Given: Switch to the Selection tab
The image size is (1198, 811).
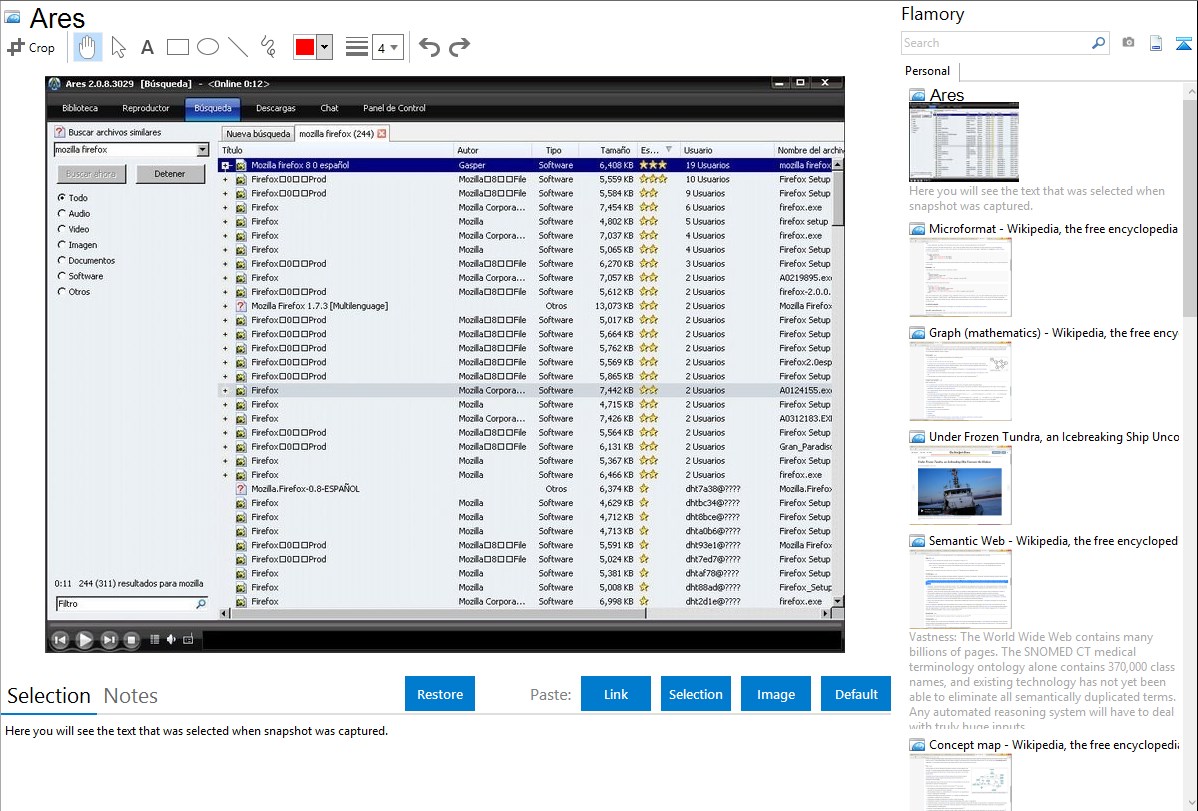Looking at the screenshot, I should [49, 696].
